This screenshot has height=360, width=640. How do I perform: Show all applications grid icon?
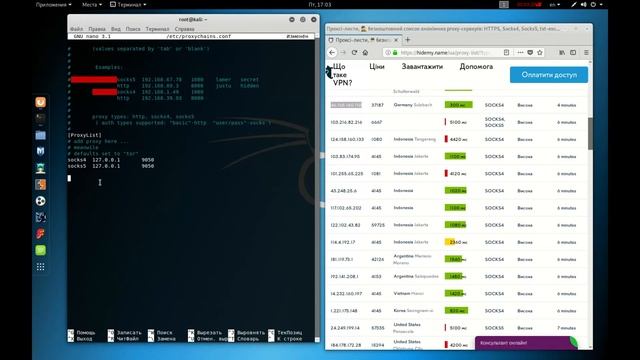40,267
